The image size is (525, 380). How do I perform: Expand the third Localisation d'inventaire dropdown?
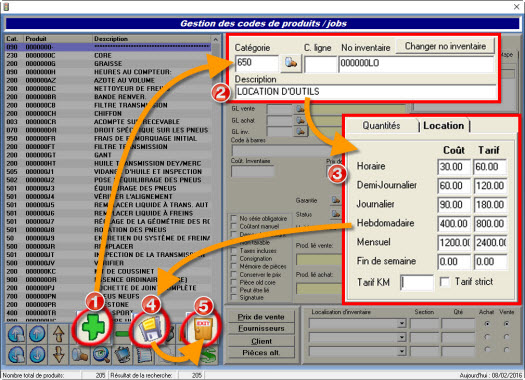401,352
